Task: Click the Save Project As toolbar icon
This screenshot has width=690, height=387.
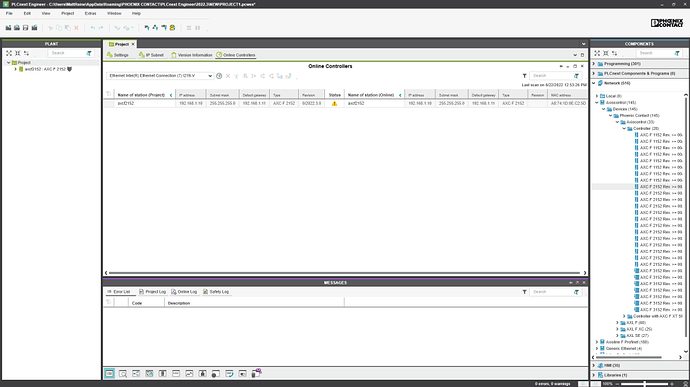Action: point(34,28)
